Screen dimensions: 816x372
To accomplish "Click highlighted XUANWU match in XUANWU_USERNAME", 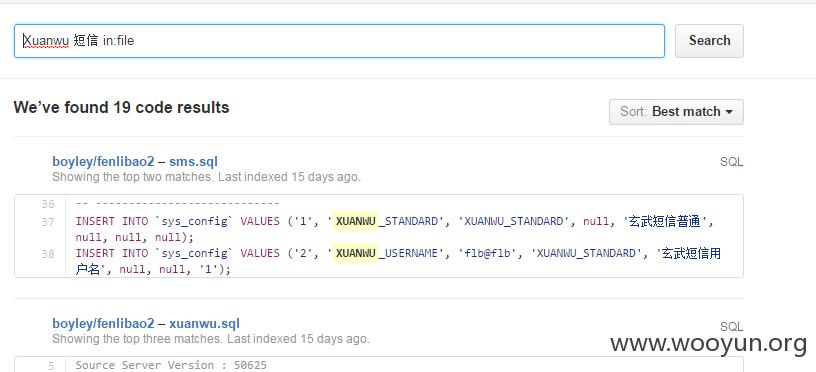I will pyautogui.click(x=355, y=253).
